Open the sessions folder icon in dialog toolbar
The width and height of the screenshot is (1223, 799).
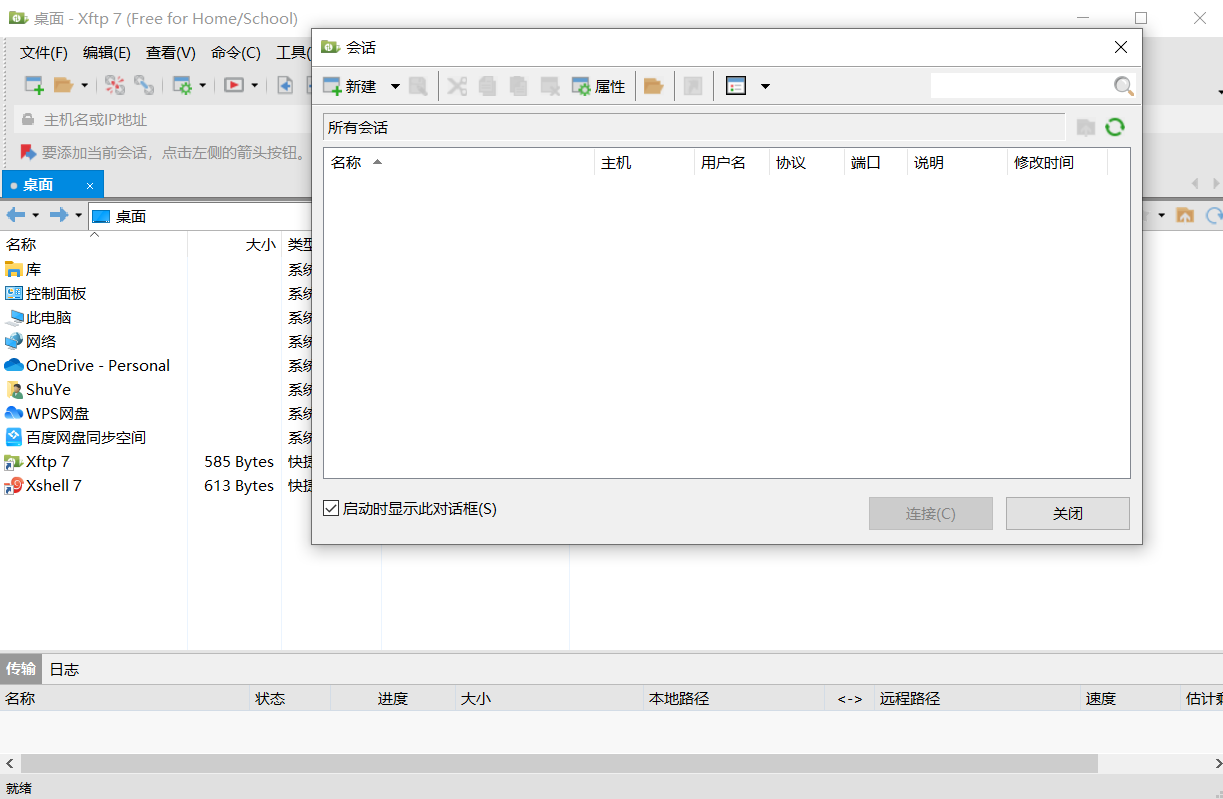coord(653,86)
